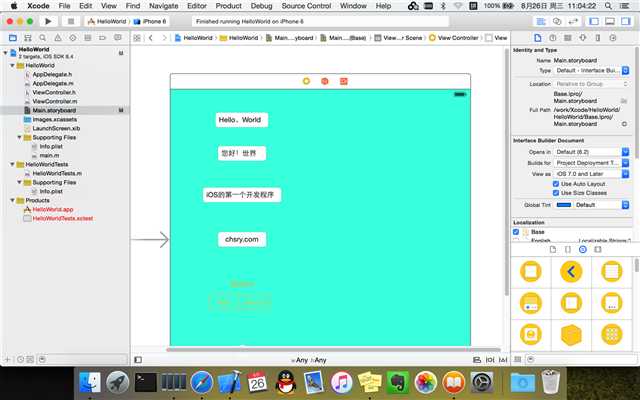Run the HelloWorld project with the play button
Viewport: 640px width, 400px height.
(48, 21)
